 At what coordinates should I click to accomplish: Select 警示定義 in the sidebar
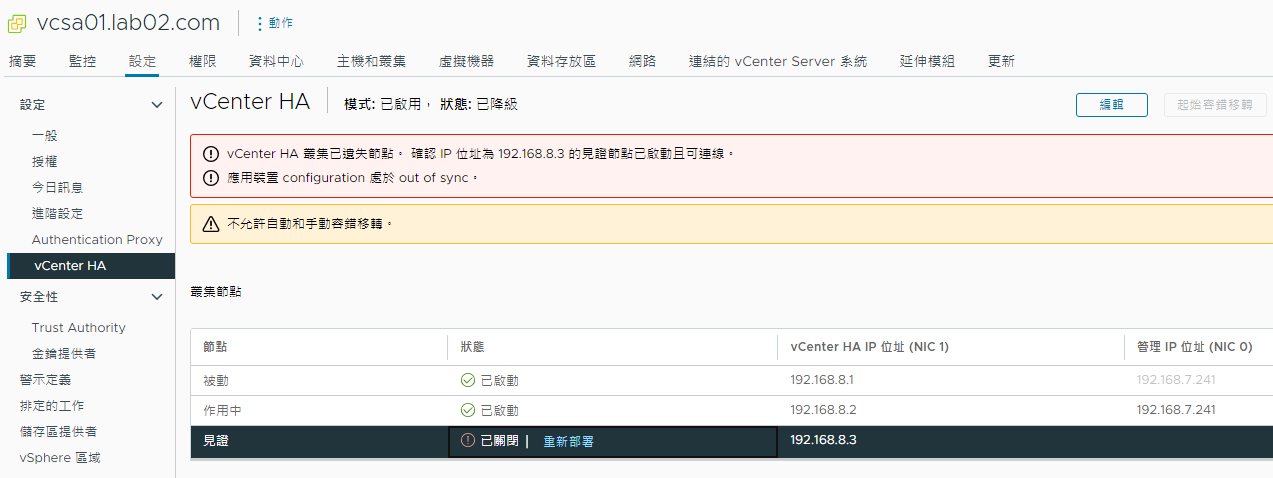46,380
